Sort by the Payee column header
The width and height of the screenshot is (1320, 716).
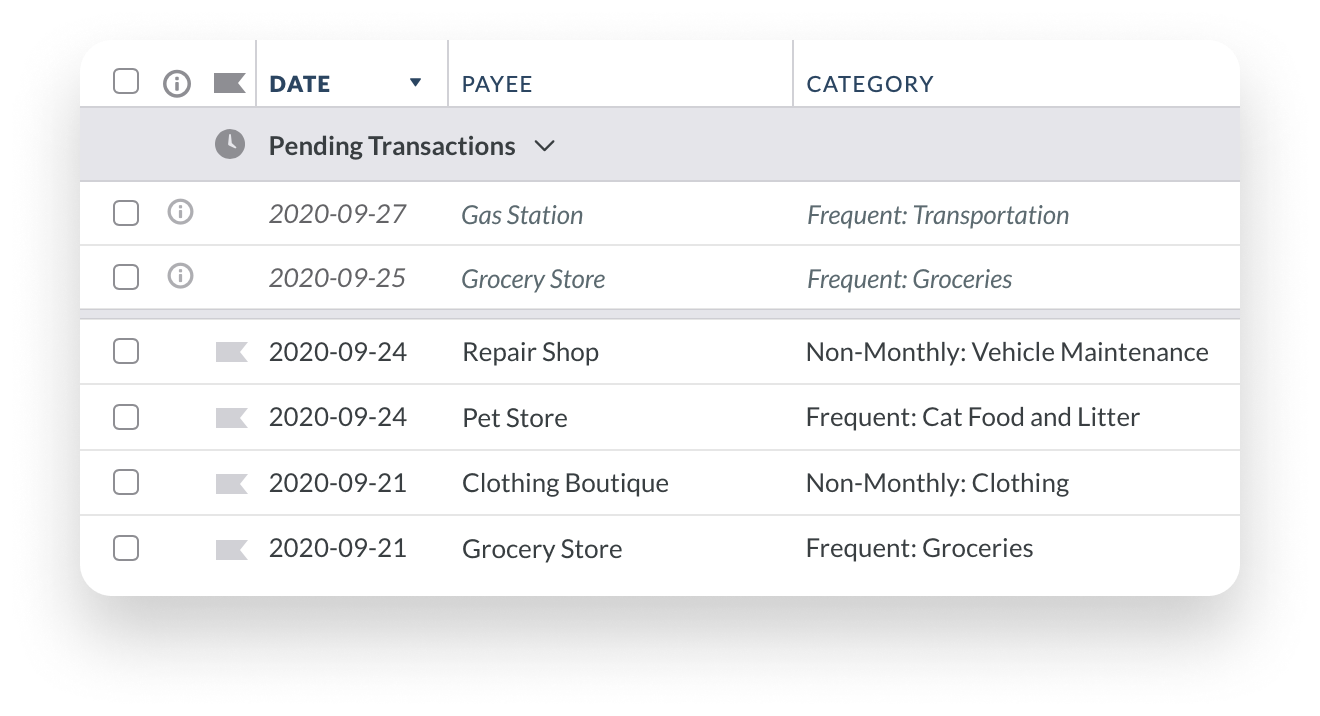tap(497, 85)
